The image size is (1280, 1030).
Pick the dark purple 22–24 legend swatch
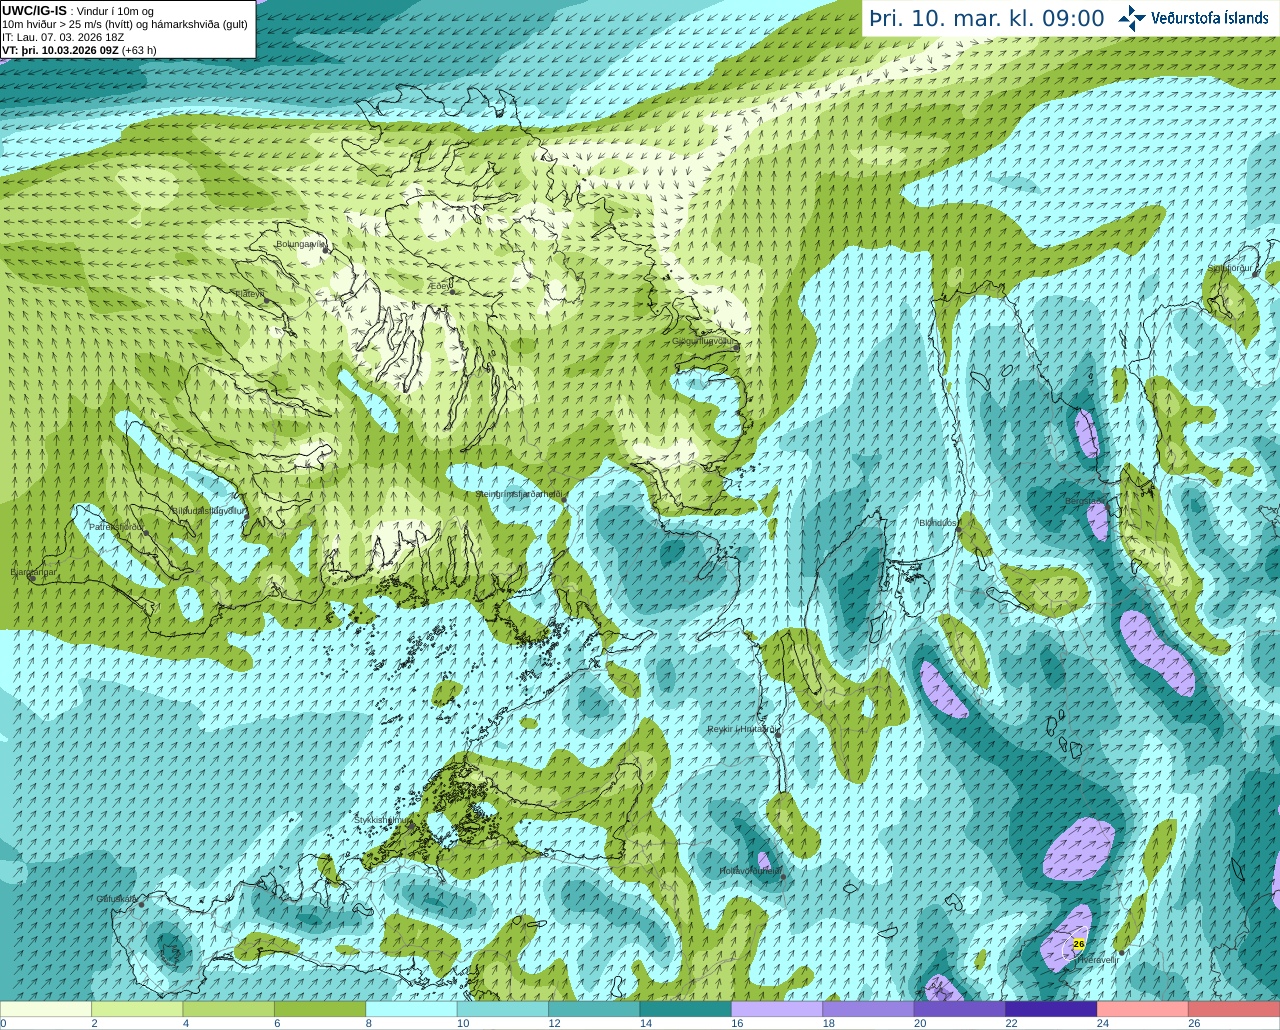click(1051, 1009)
